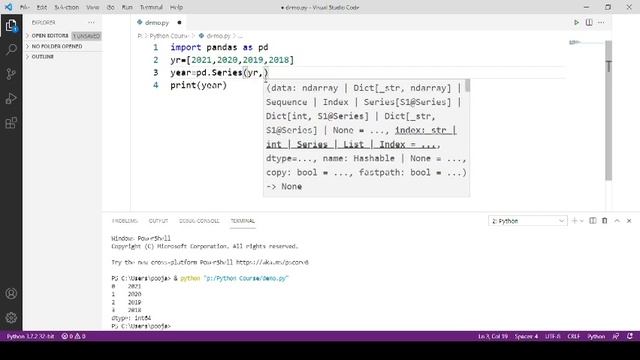This screenshot has height=360, width=640.
Task: Click the Ln 3, Col cursor position indicator
Action: point(493,336)
